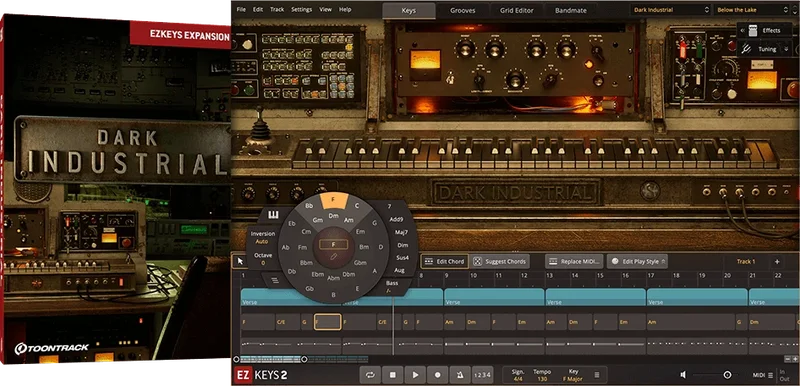Click the loop range start handle
Screen dimensions: 800x386
pos(236,359)
